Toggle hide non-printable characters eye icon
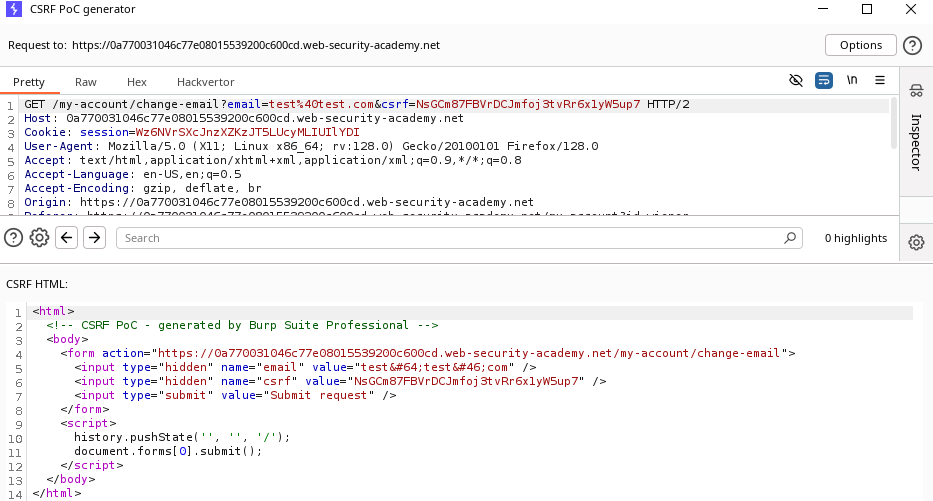Screen dimensions: 933x501 click(796, 80)
